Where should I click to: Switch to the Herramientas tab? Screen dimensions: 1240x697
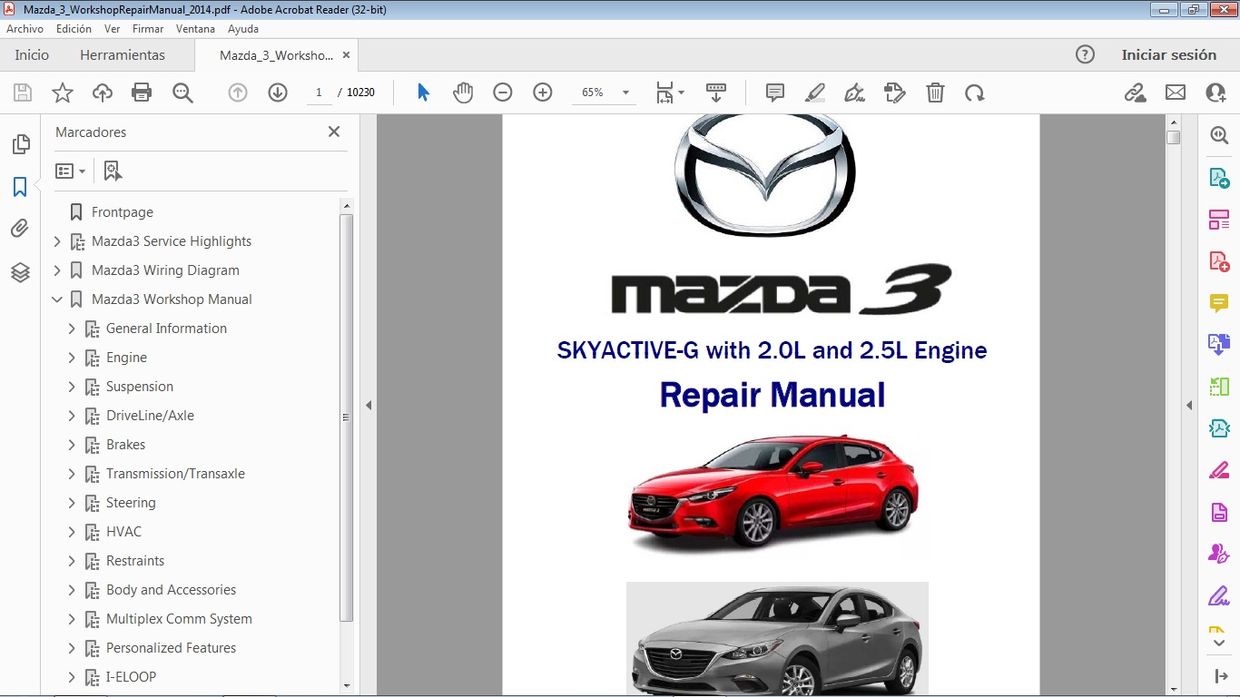(x=123, y=55)
